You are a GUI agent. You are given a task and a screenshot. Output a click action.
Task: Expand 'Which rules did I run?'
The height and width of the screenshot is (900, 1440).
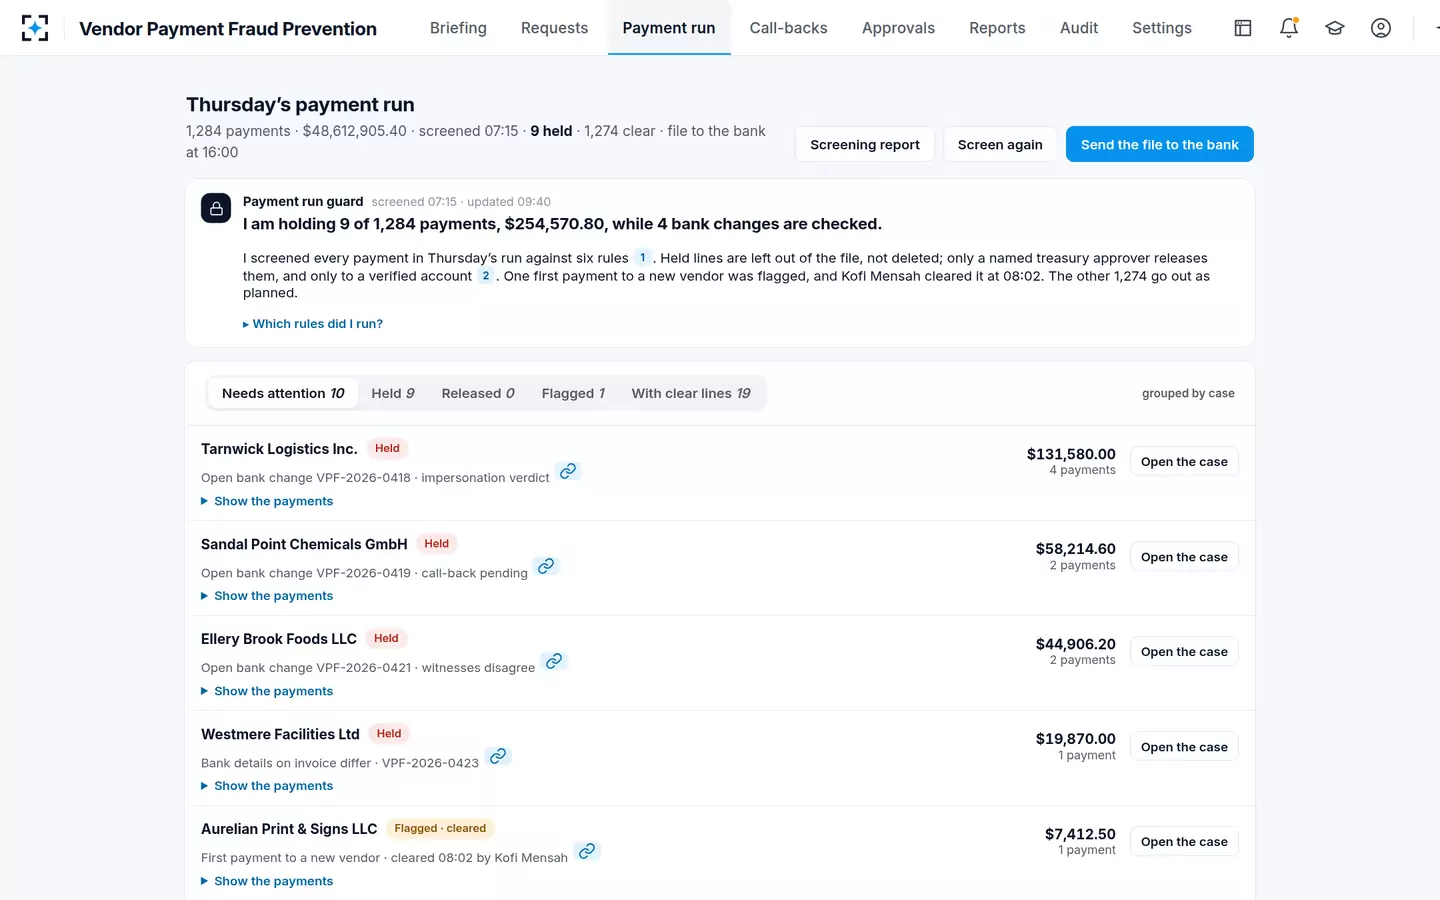(x=313, y=324)
